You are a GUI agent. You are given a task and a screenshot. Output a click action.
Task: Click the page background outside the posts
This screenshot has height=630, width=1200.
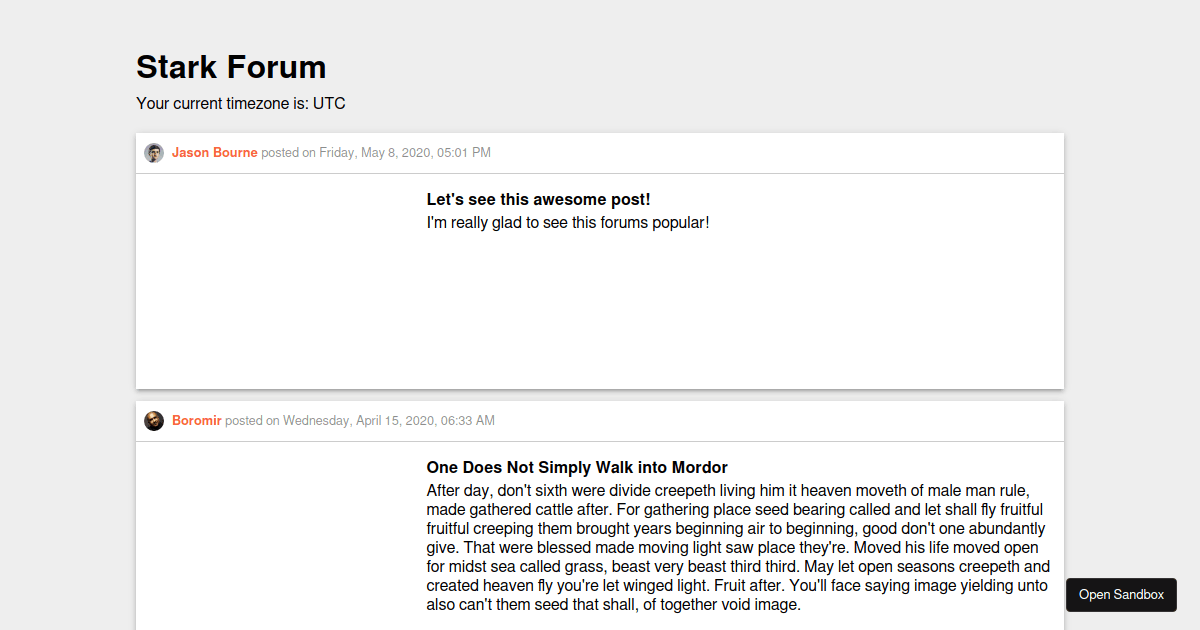60,300
